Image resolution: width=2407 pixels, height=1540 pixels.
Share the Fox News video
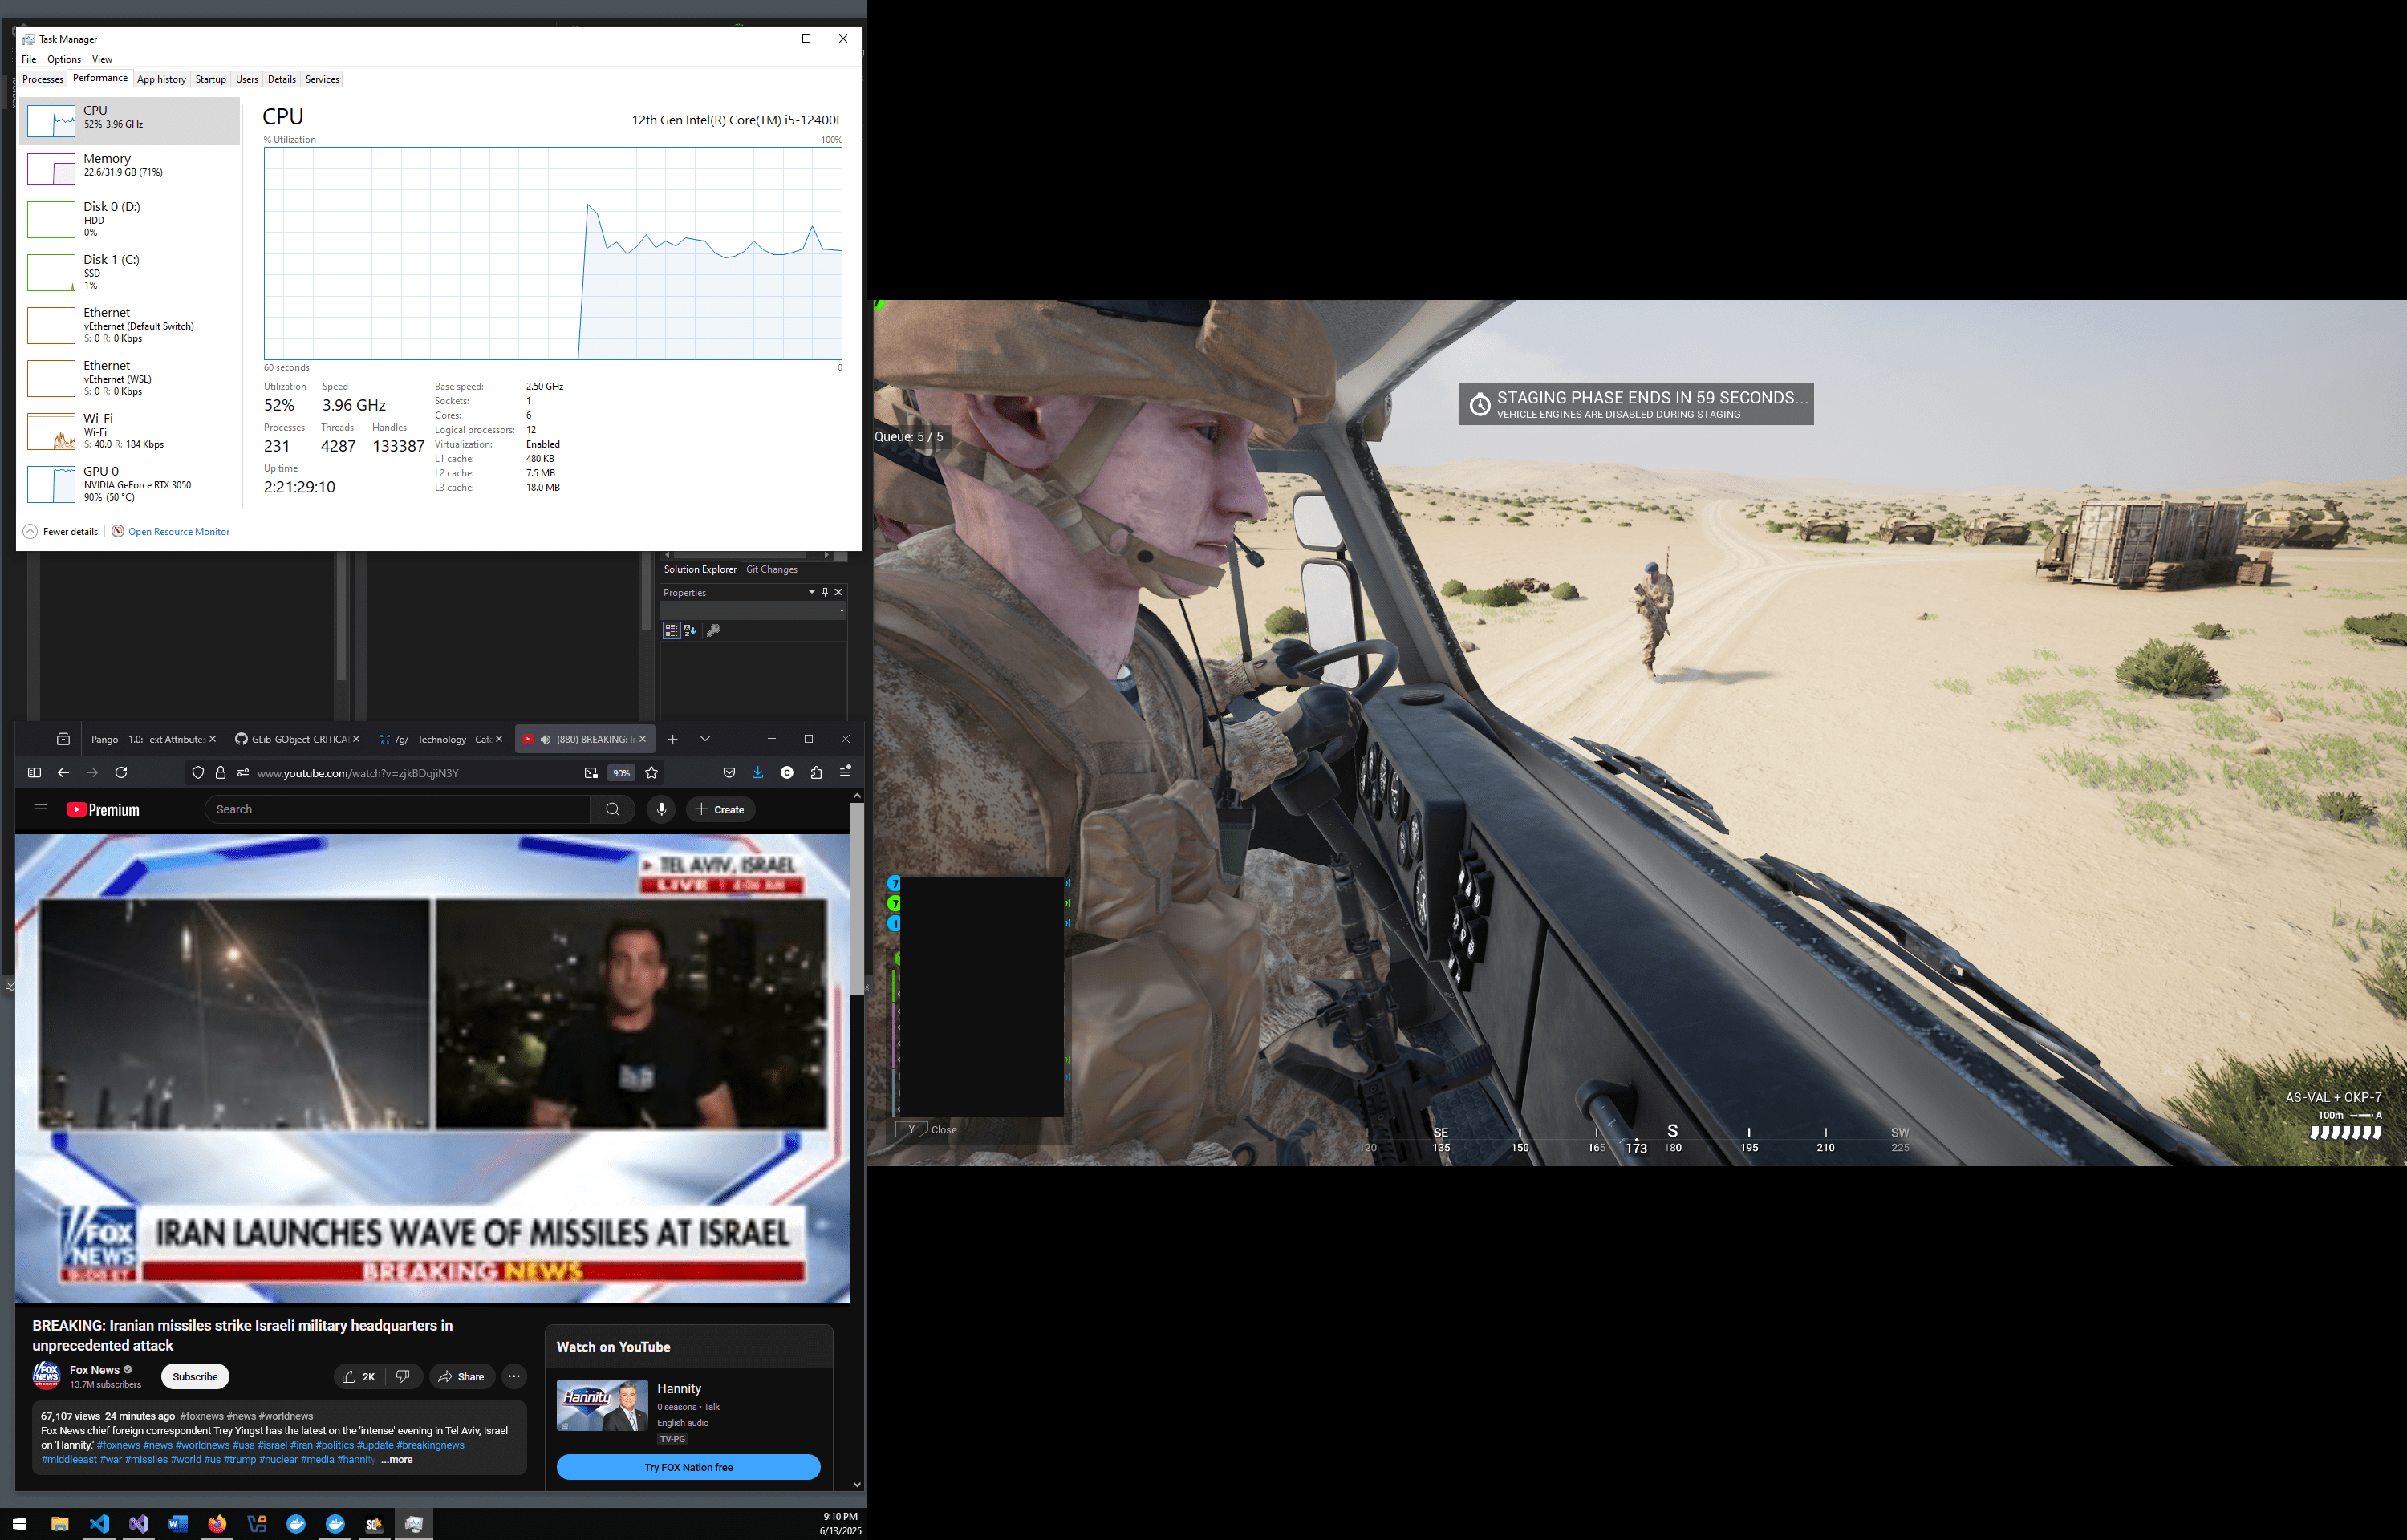(x=462, y=1377)
